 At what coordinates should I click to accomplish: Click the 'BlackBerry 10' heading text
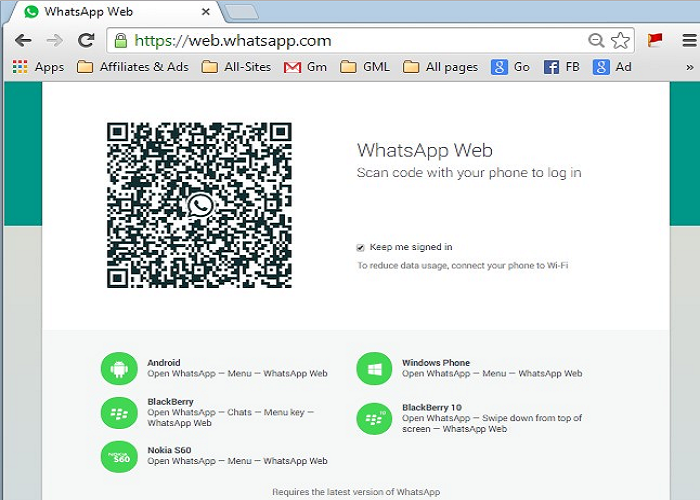pyautogui.click(x=432, y=407)
